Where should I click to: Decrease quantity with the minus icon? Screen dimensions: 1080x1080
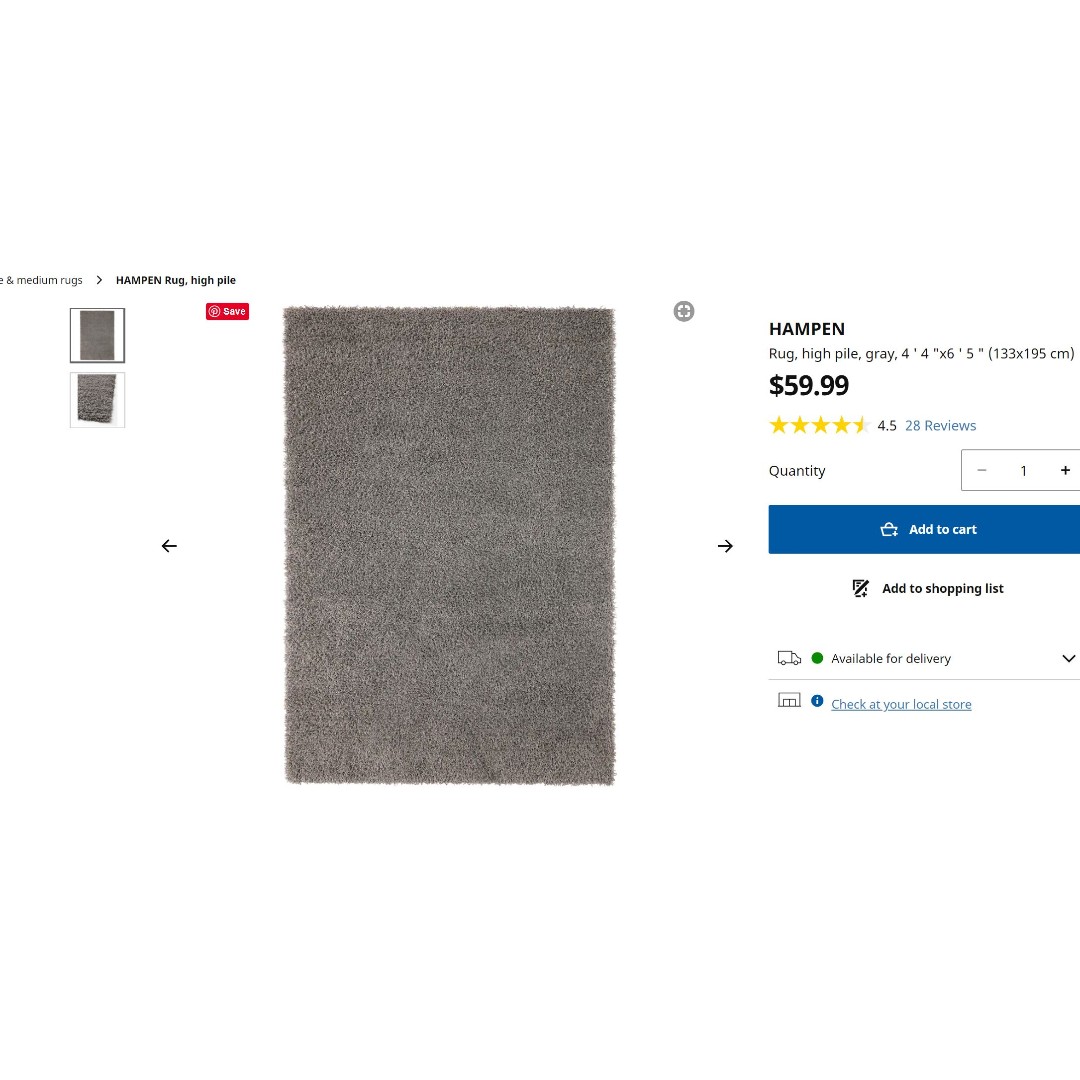[x=982, y=470]
